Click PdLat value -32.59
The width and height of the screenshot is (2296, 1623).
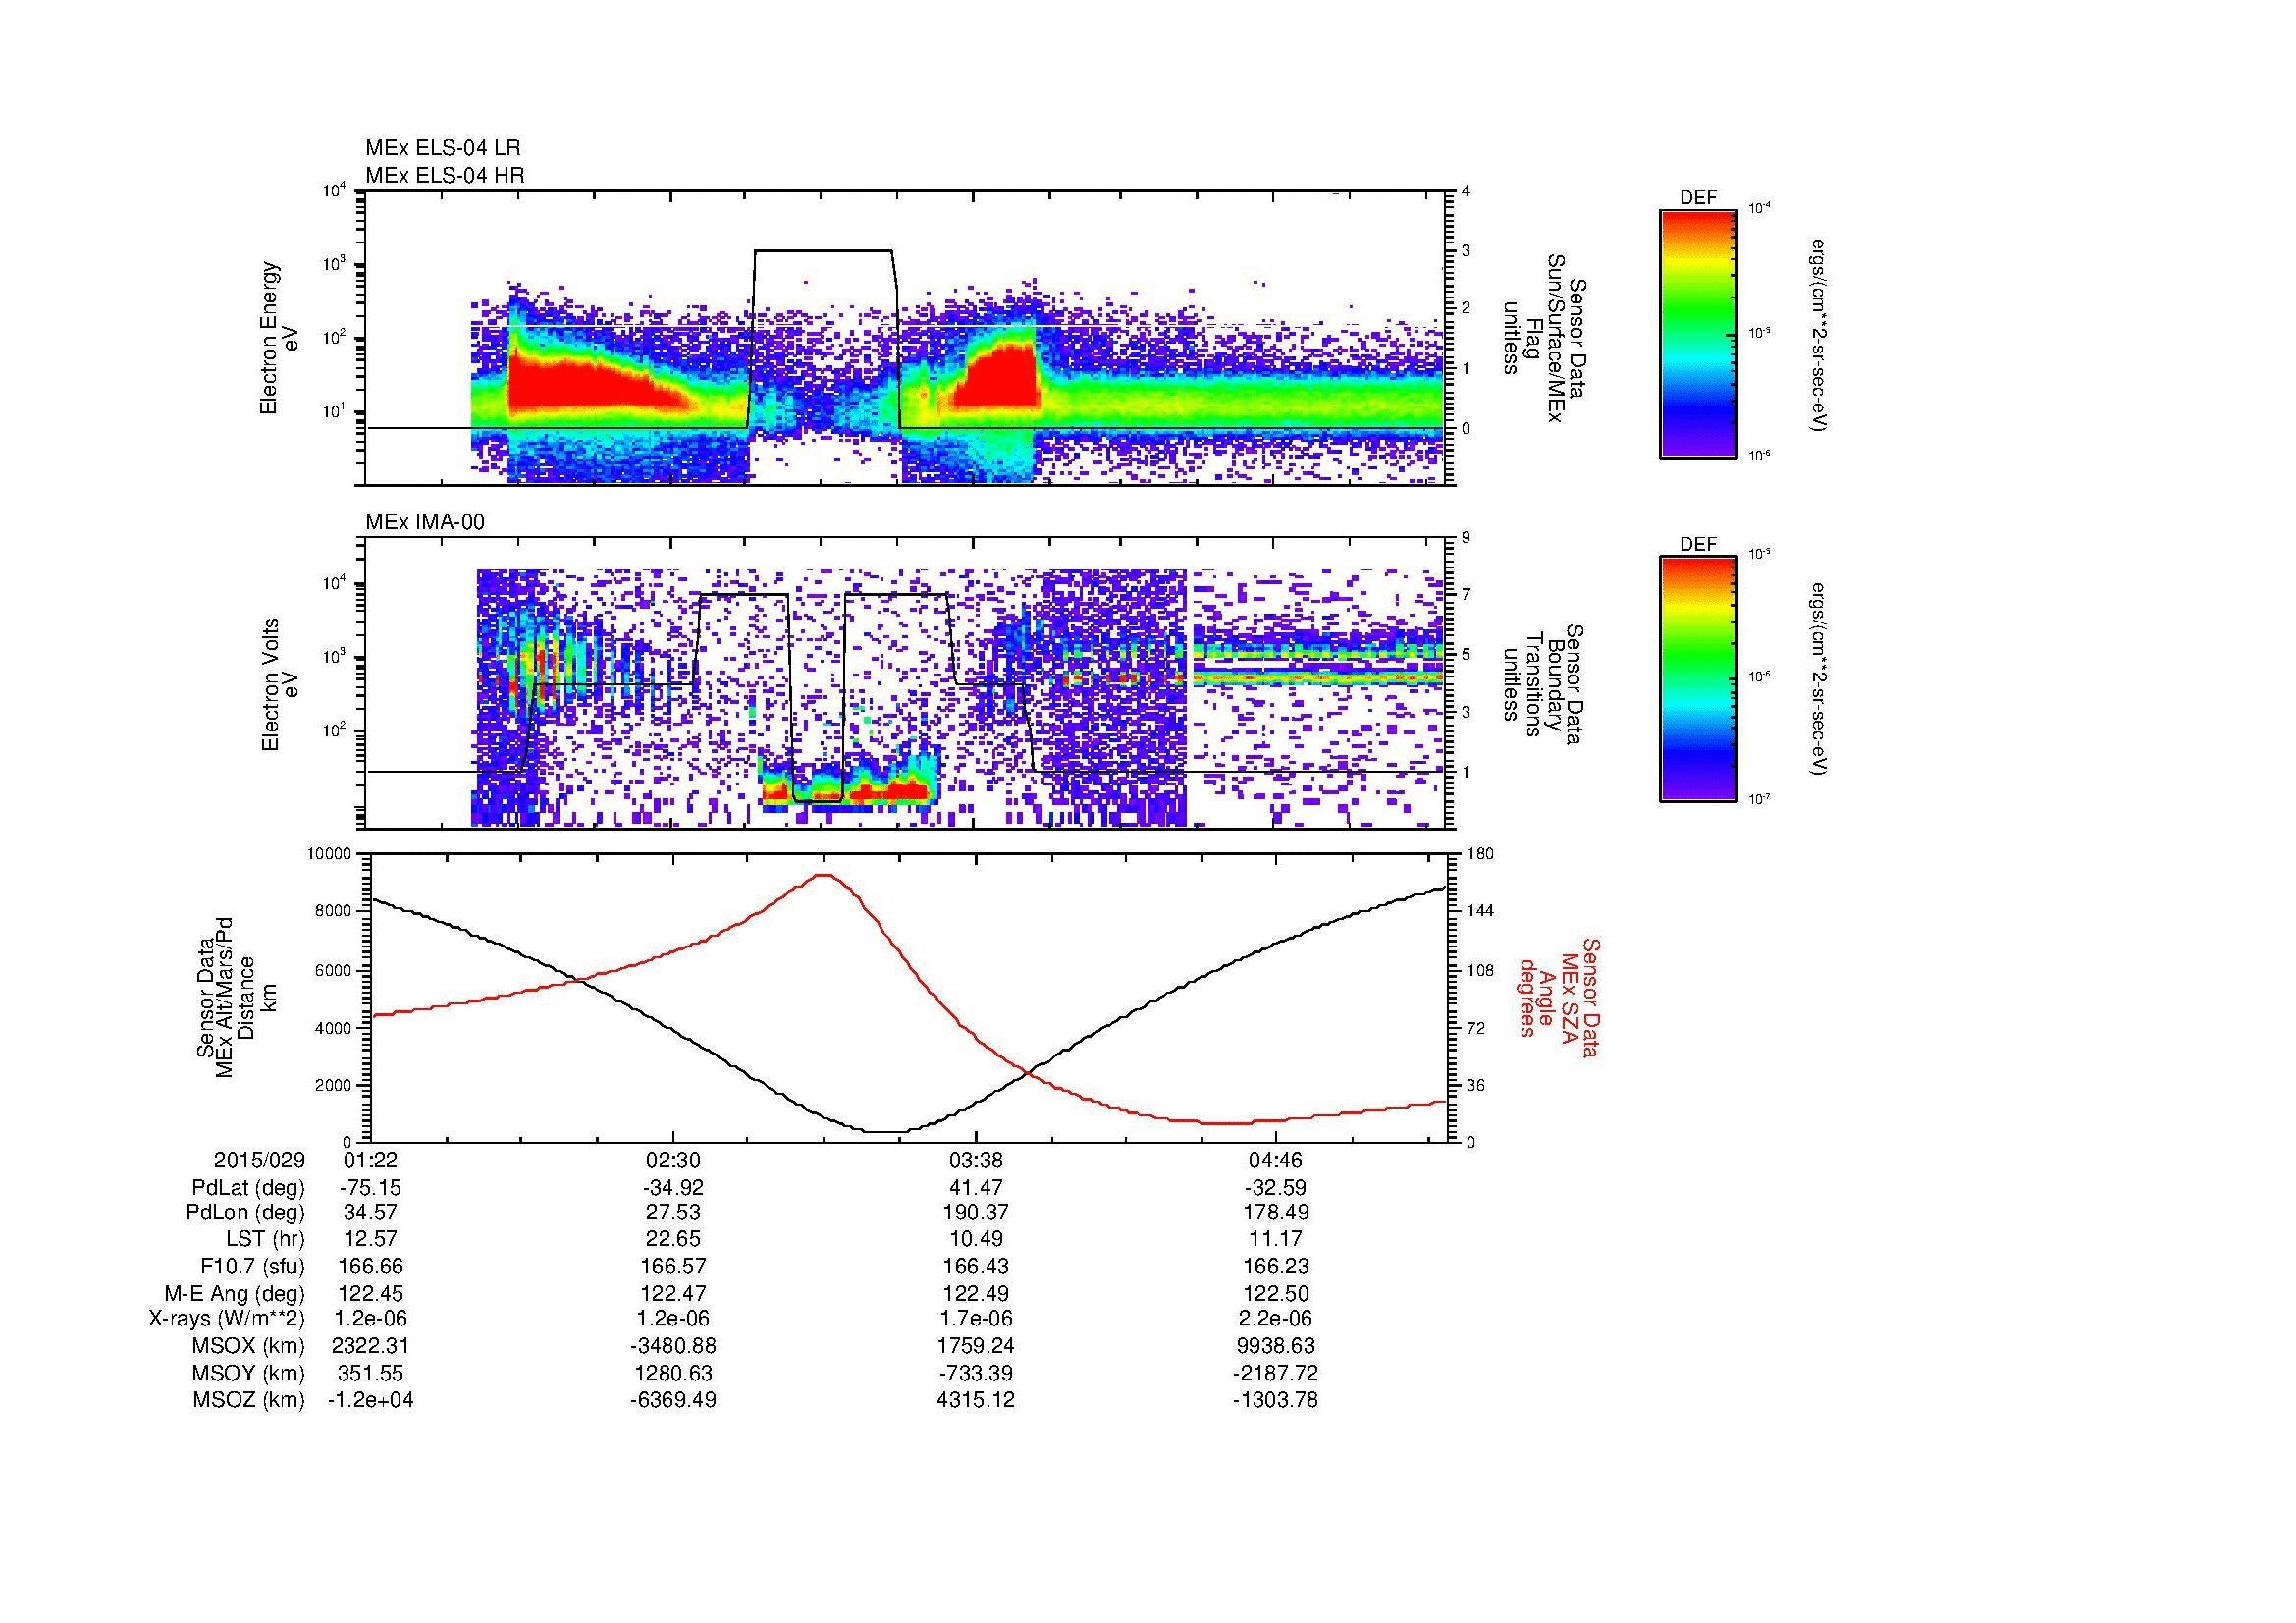[1276, 1188]
